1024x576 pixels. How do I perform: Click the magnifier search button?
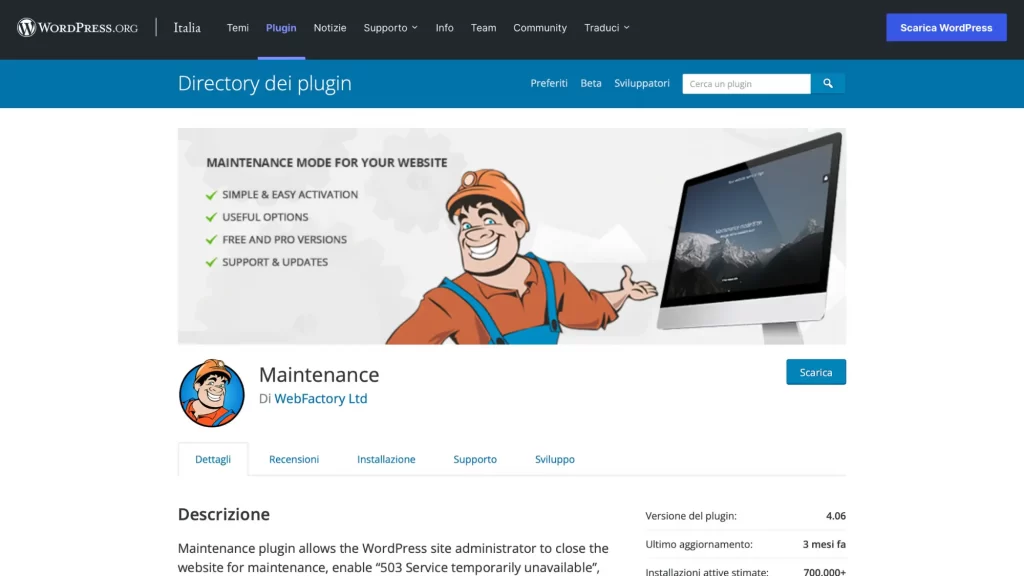[827, 84]
